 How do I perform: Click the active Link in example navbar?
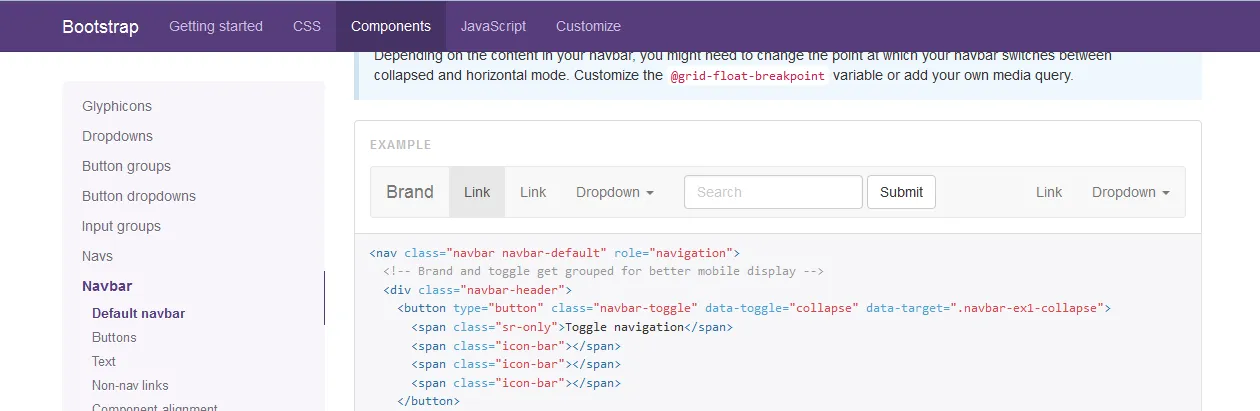(x=477, y=192)
